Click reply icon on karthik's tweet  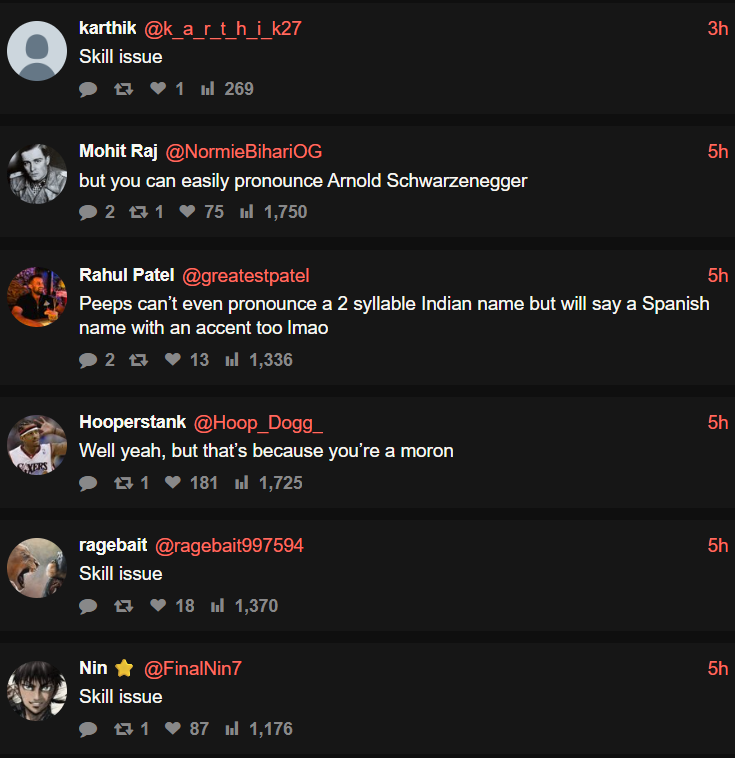[88, 89]
